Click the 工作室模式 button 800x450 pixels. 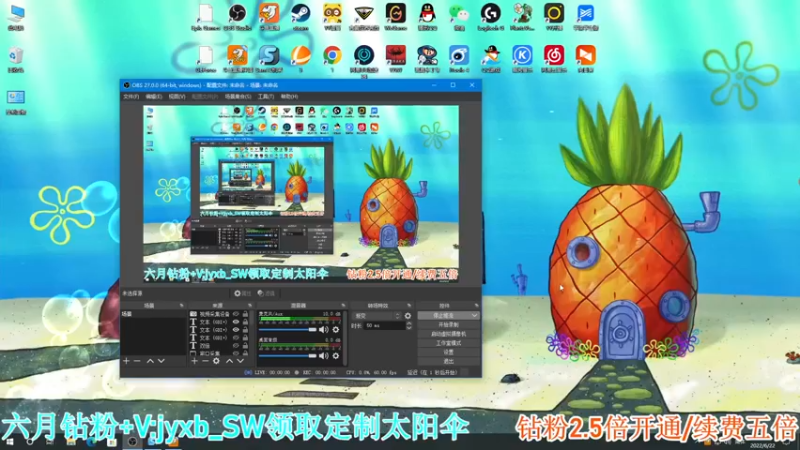pos(448,343)
